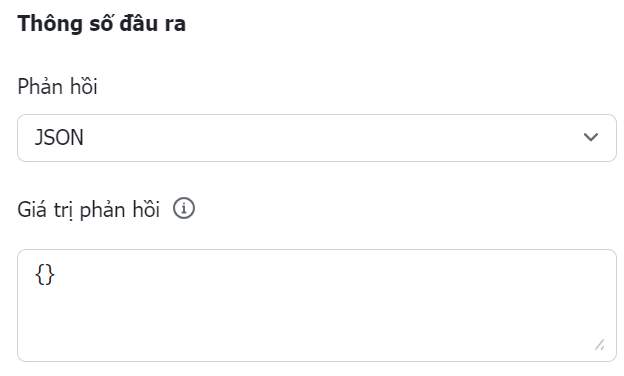Expand the response format list showing JSON
Viewport: 624px width, 376px height.
point(317,138)
